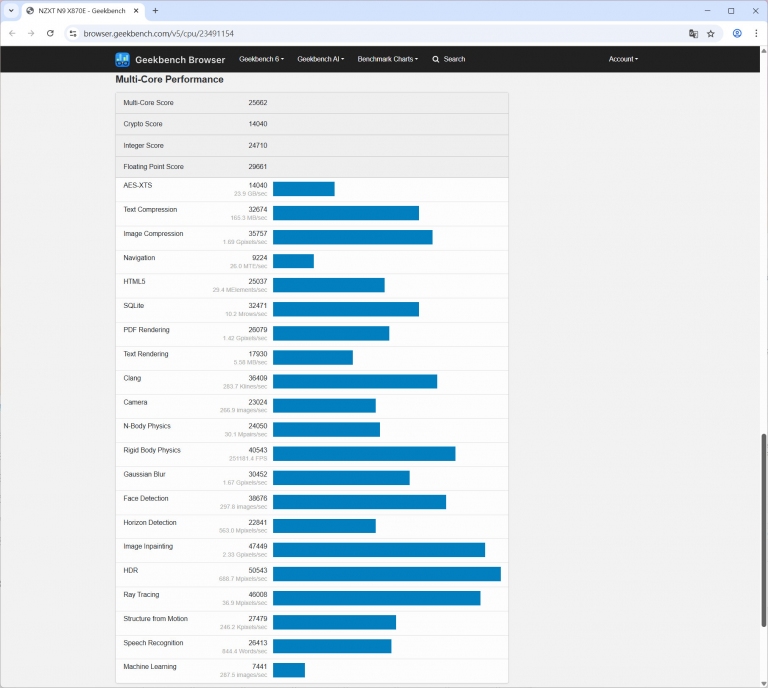The image size is (768, 688).
Task: Click the Machine Learning result bar
Action: [x=289, y=670]
